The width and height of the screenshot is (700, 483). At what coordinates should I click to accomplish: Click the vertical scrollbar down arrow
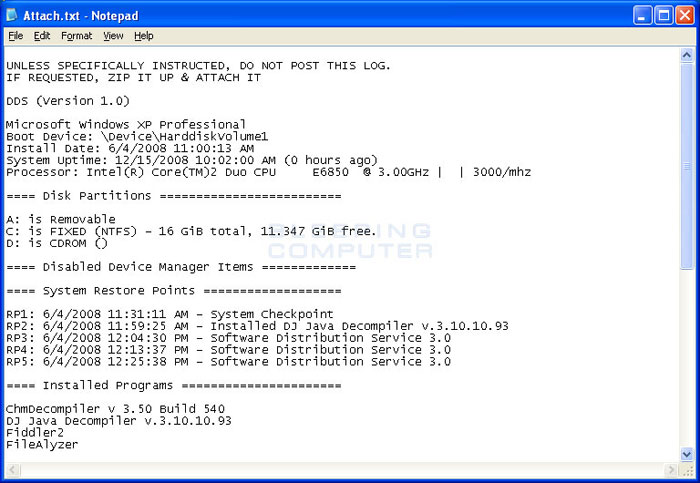click(687, 454)
